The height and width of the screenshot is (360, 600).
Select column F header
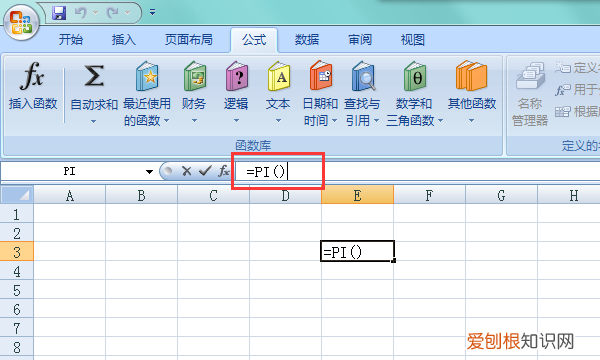429,195
